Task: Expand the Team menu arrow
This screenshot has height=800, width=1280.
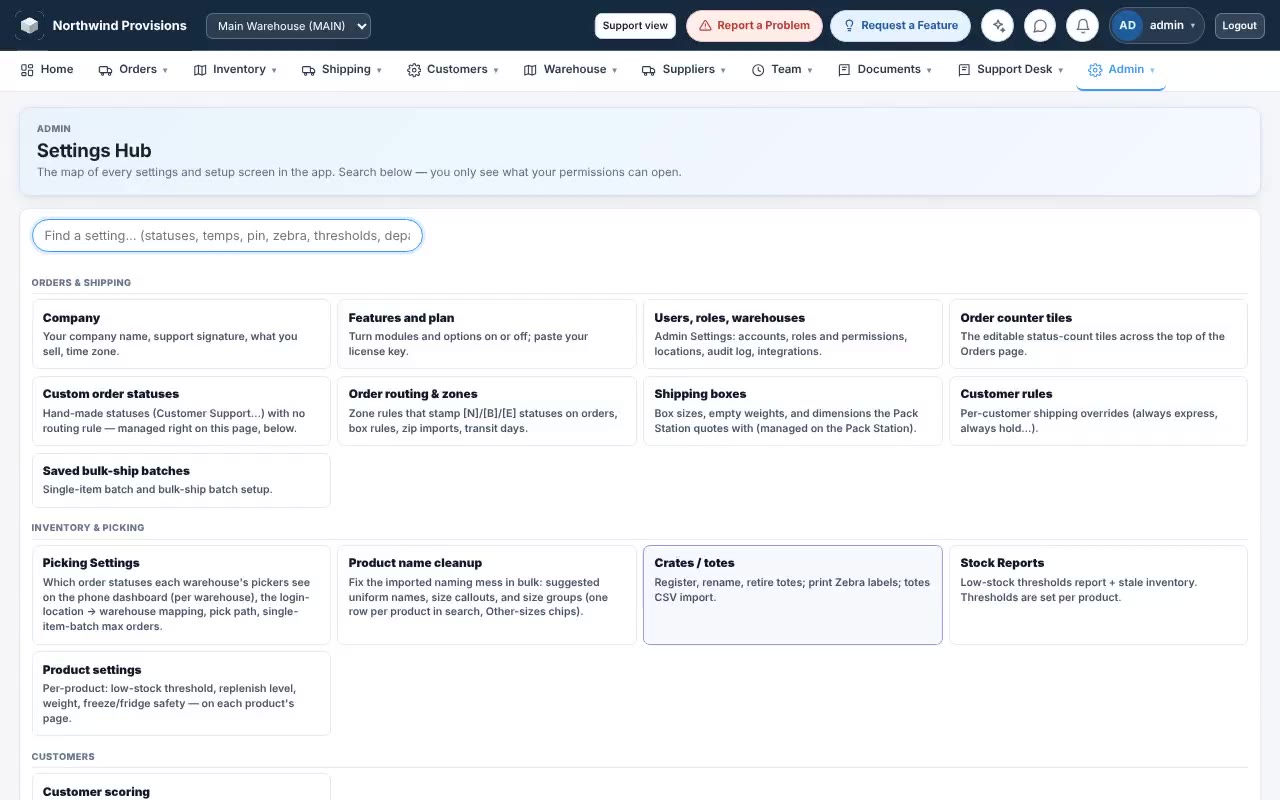Action: [809, 70]
